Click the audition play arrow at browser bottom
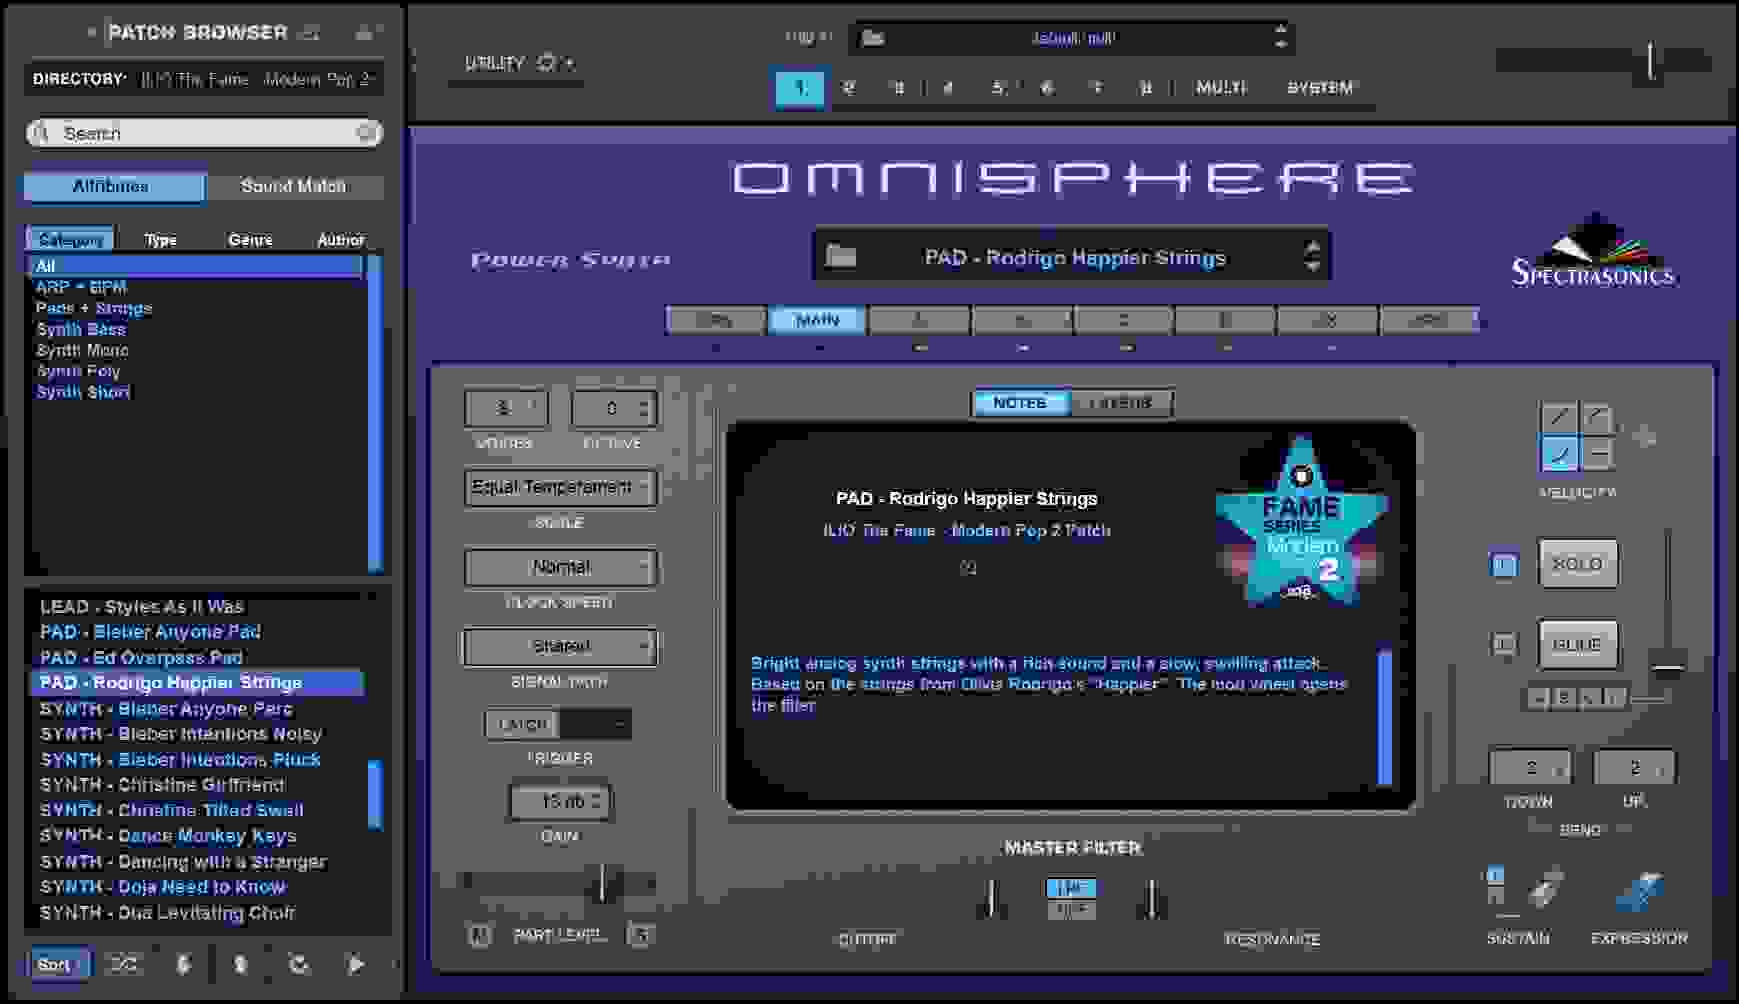The image size is (1739, 1004). 355,964
